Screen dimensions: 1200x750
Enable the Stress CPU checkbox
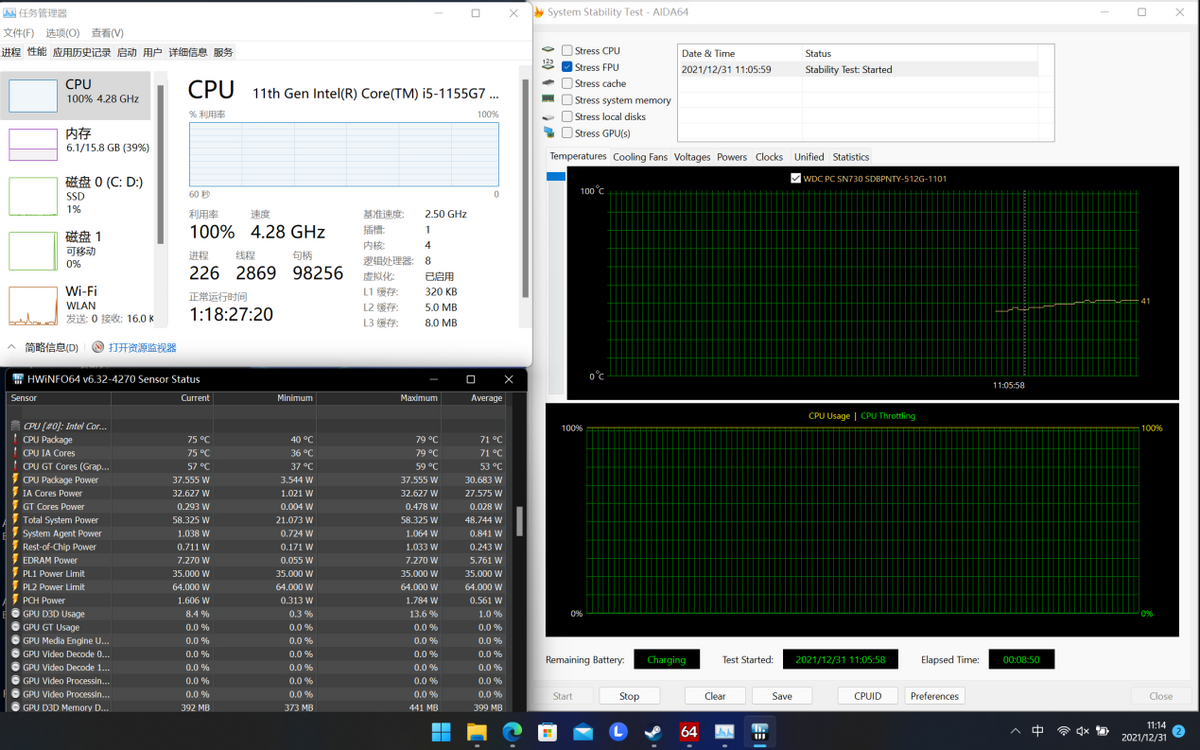[567, 50]
